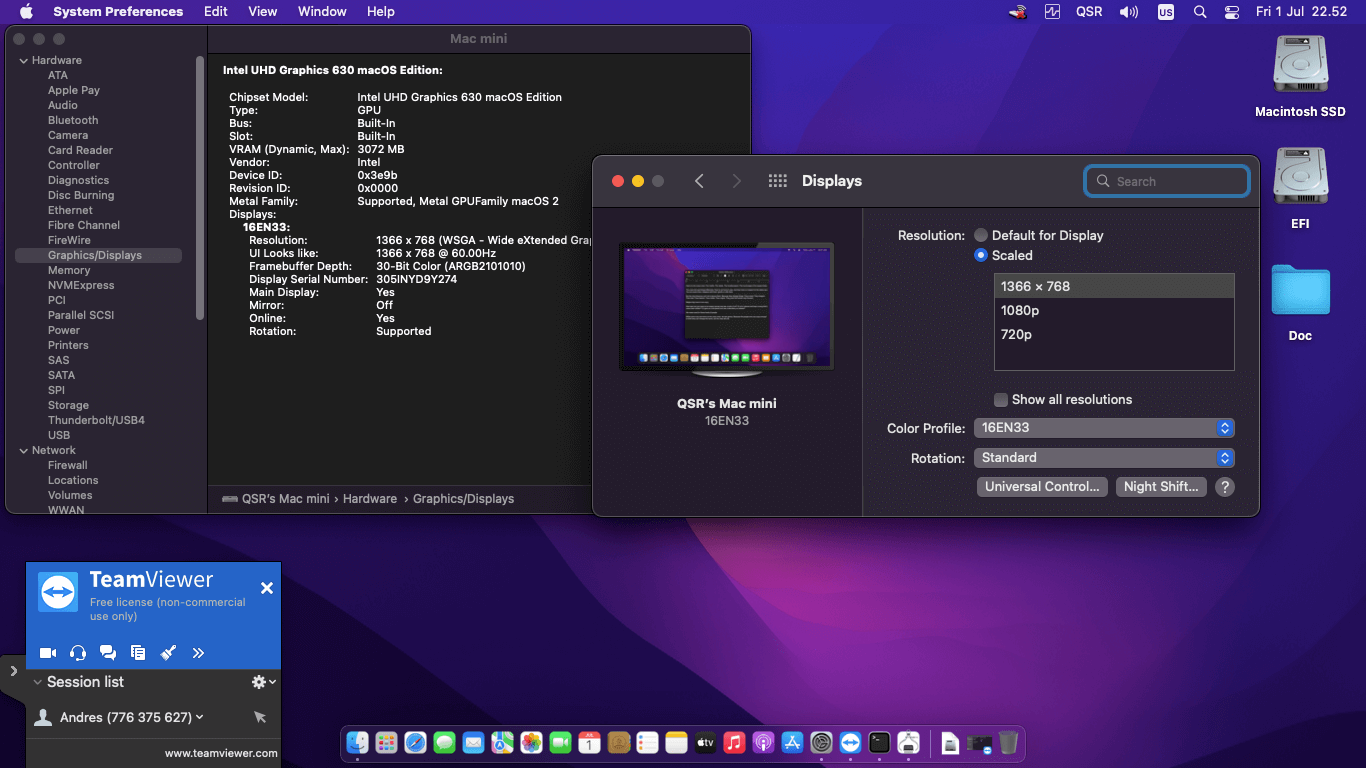Click the TeamViewer headset audio icon
1366x768 pixels.
78,653
